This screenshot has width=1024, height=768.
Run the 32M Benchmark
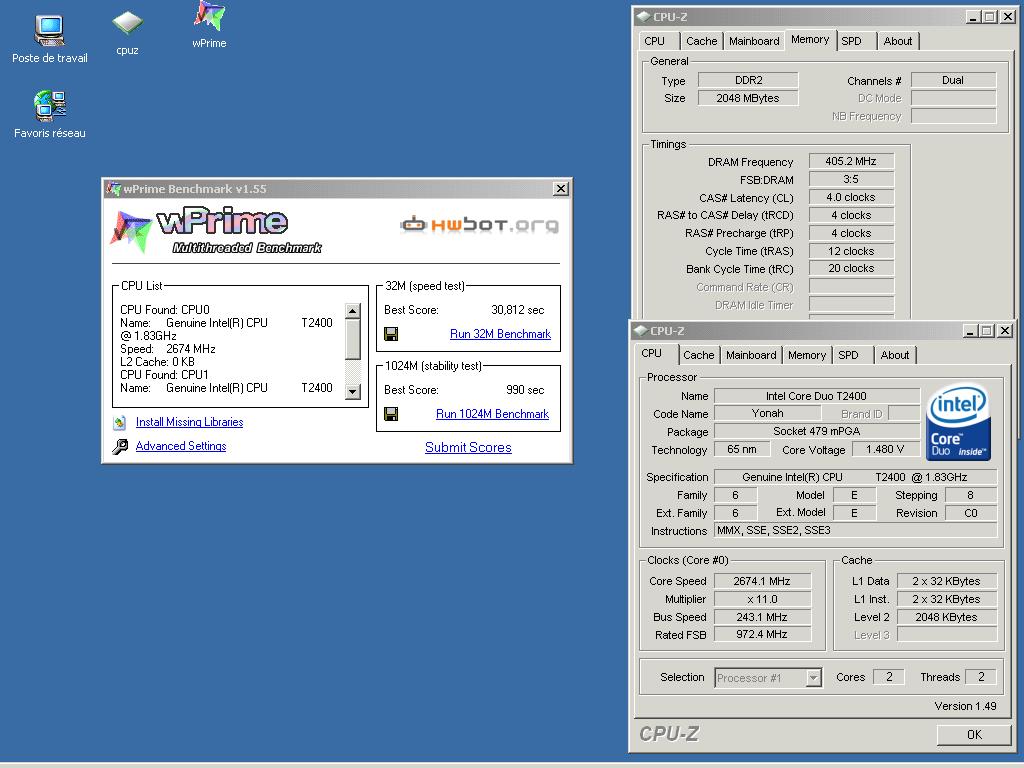[x=500, y=334]
